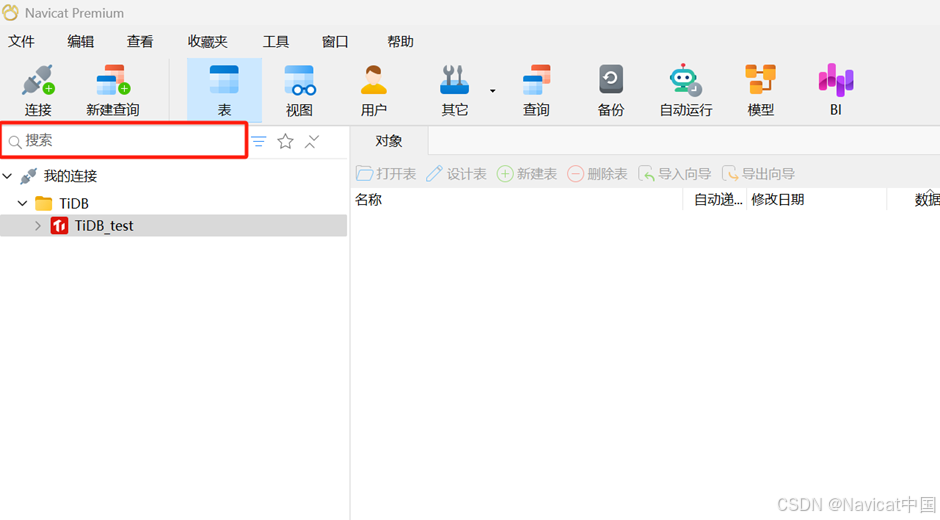The image size is (940, 520).
Task: Open the 帮助 menu
Action: coord(400,41)
